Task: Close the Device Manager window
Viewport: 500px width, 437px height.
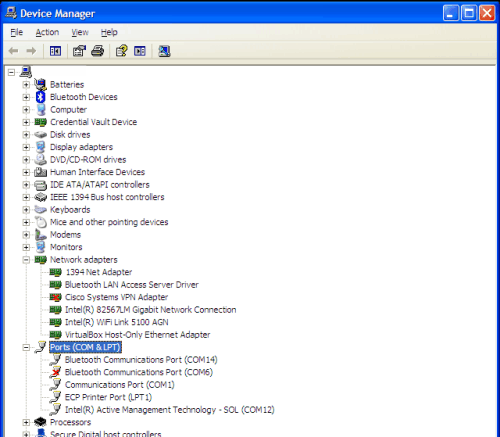Action: [487, 13]
